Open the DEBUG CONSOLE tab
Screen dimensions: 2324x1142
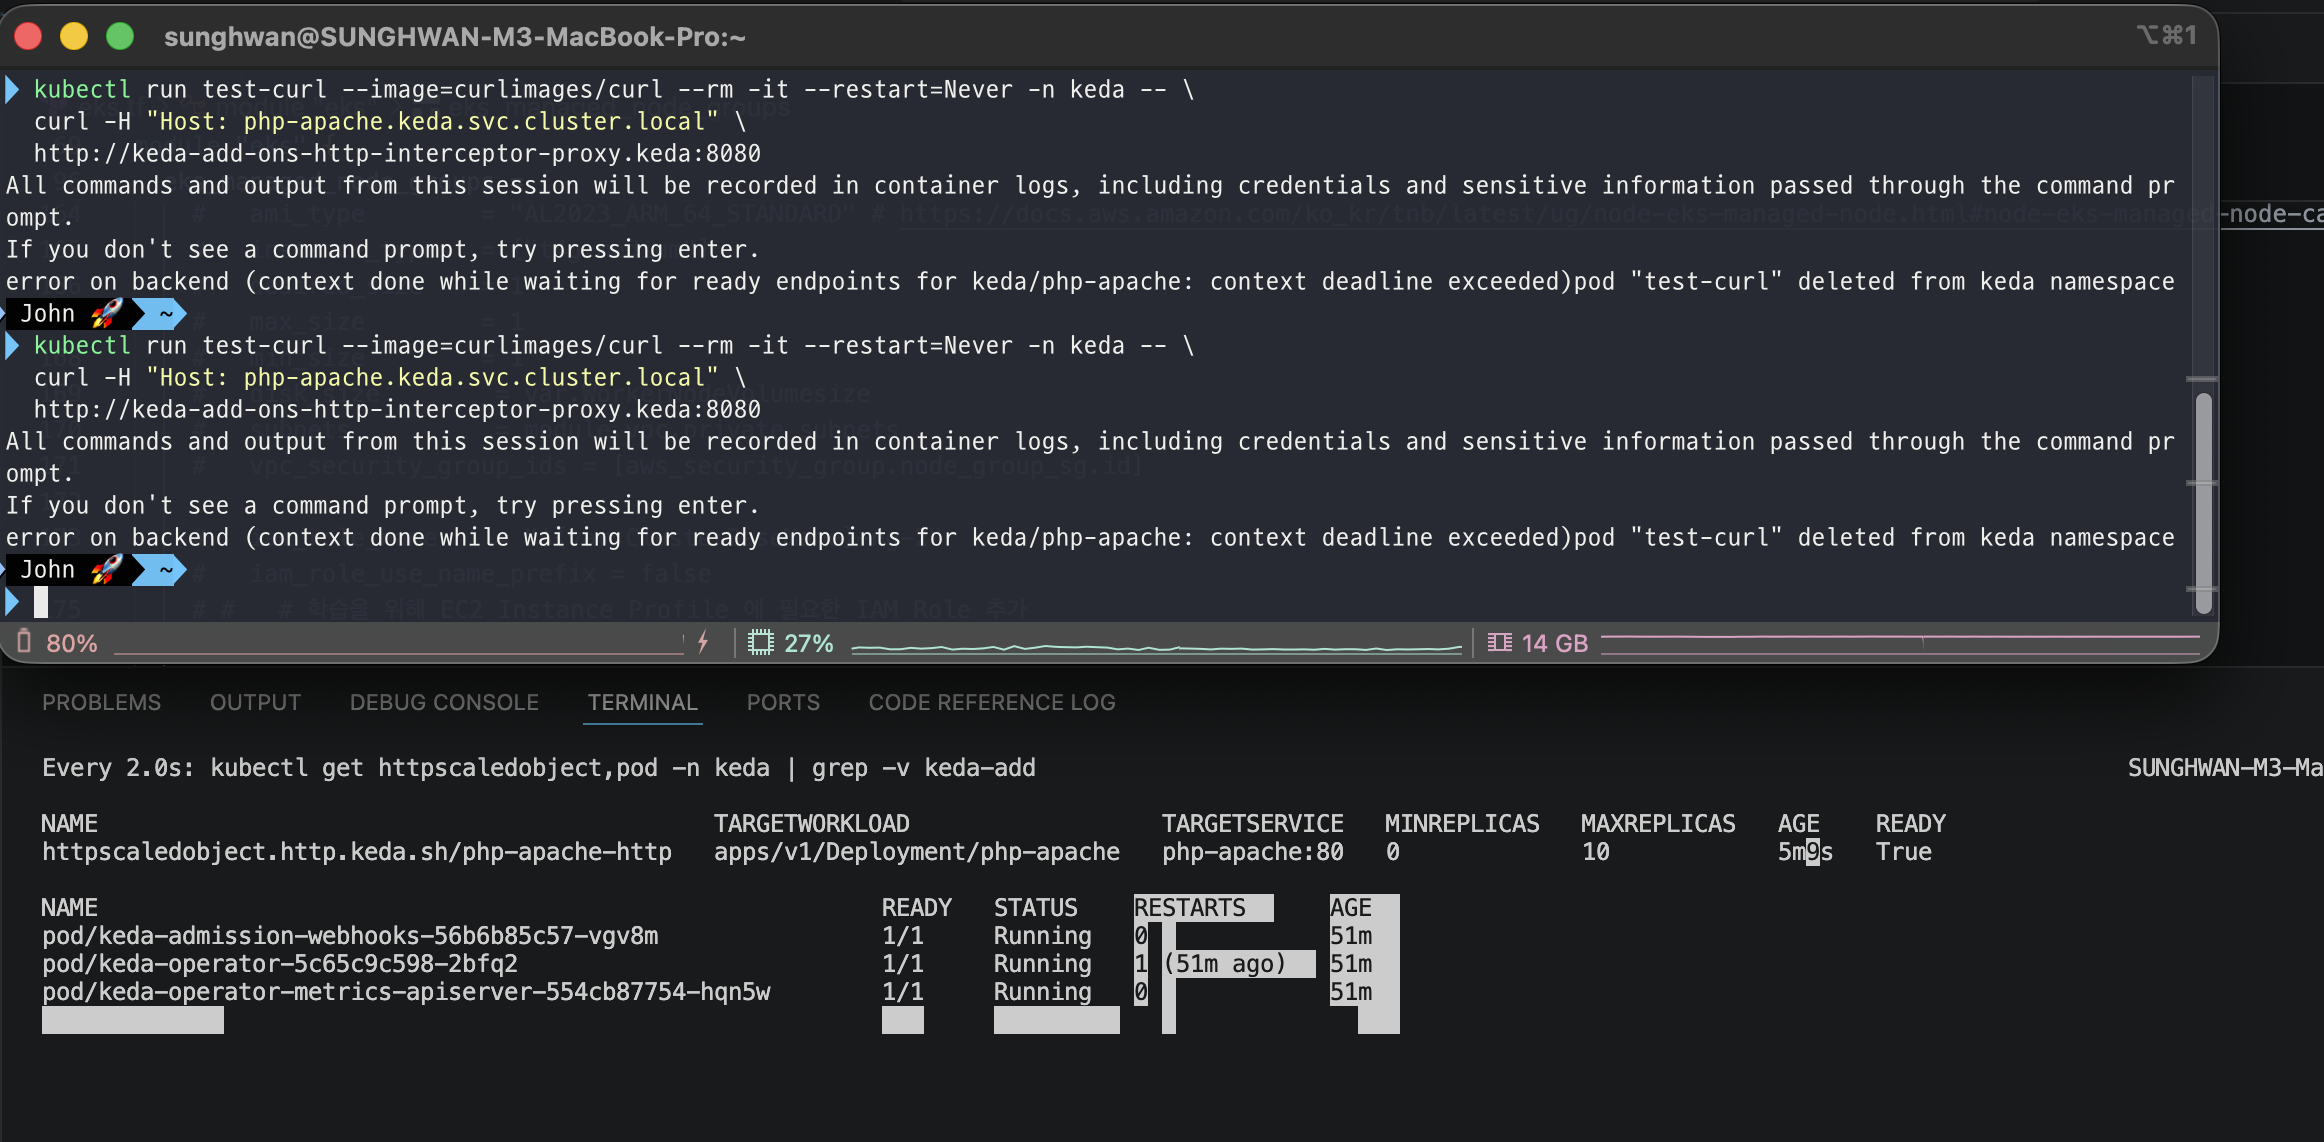point(444,702)
